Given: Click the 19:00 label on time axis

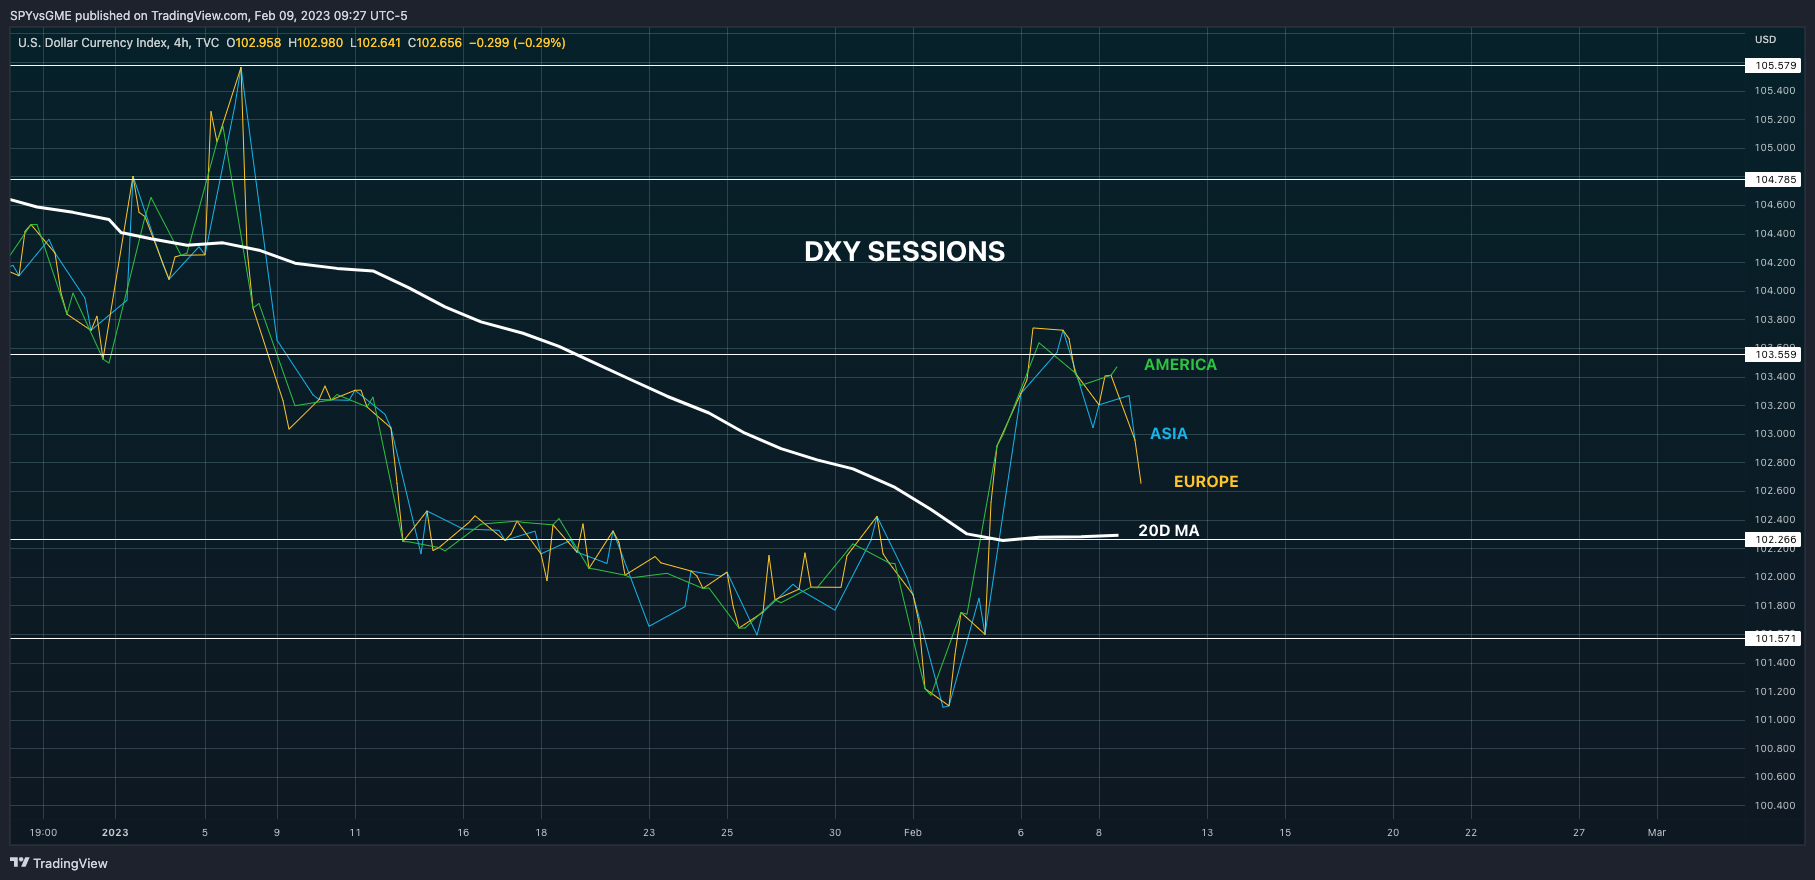Looking at the screenshot, I should click(43, 832).
